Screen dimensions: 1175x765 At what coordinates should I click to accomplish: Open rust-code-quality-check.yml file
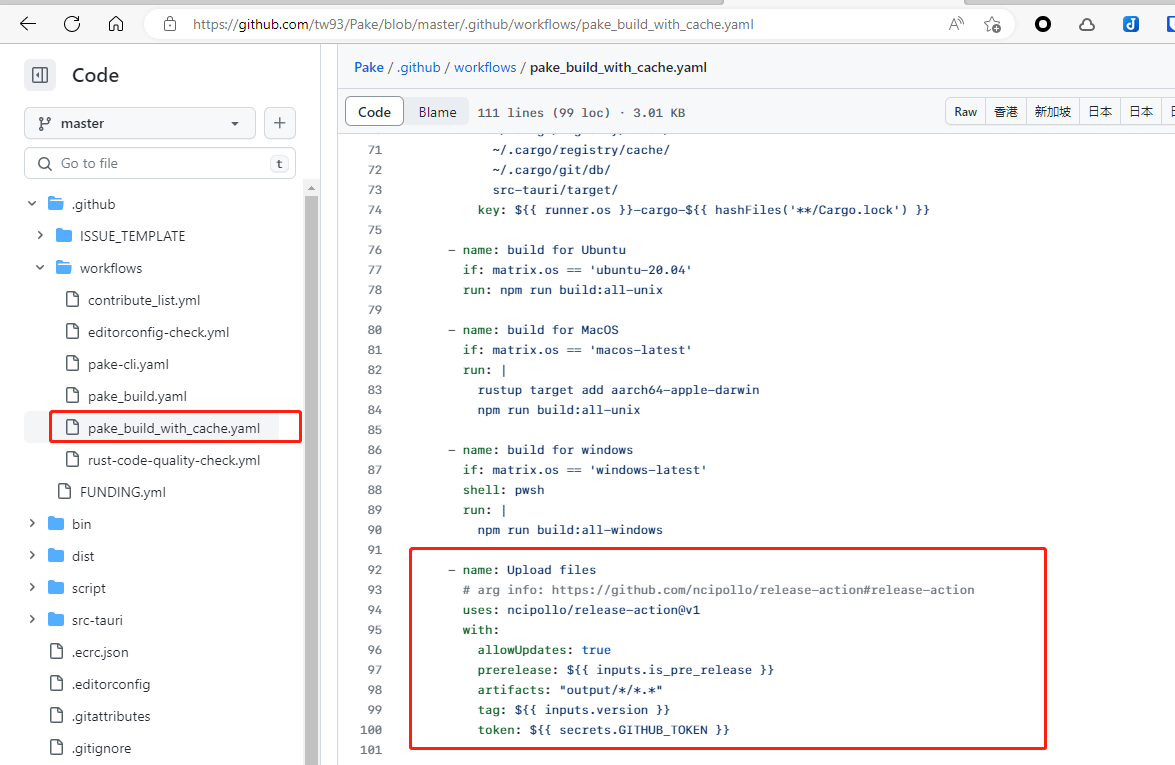pyautogui.click(x=174, y=460)
